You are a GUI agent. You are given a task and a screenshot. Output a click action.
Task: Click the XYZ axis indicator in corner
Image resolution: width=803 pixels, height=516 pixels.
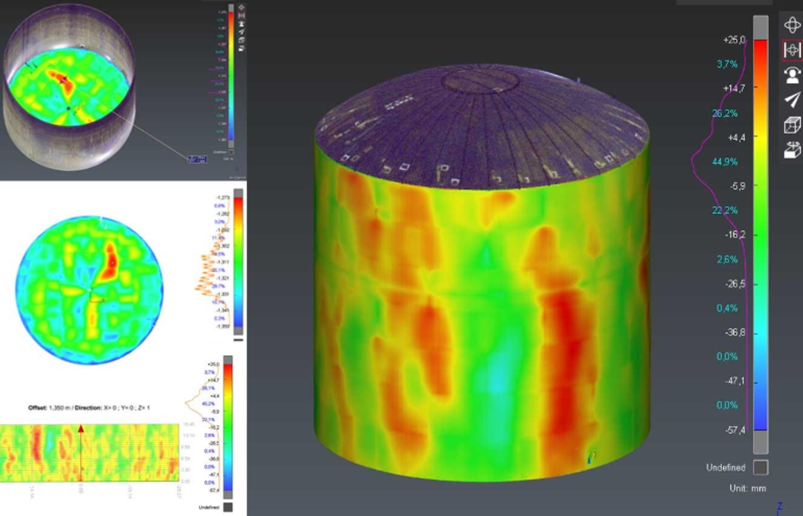pos(778,507)
